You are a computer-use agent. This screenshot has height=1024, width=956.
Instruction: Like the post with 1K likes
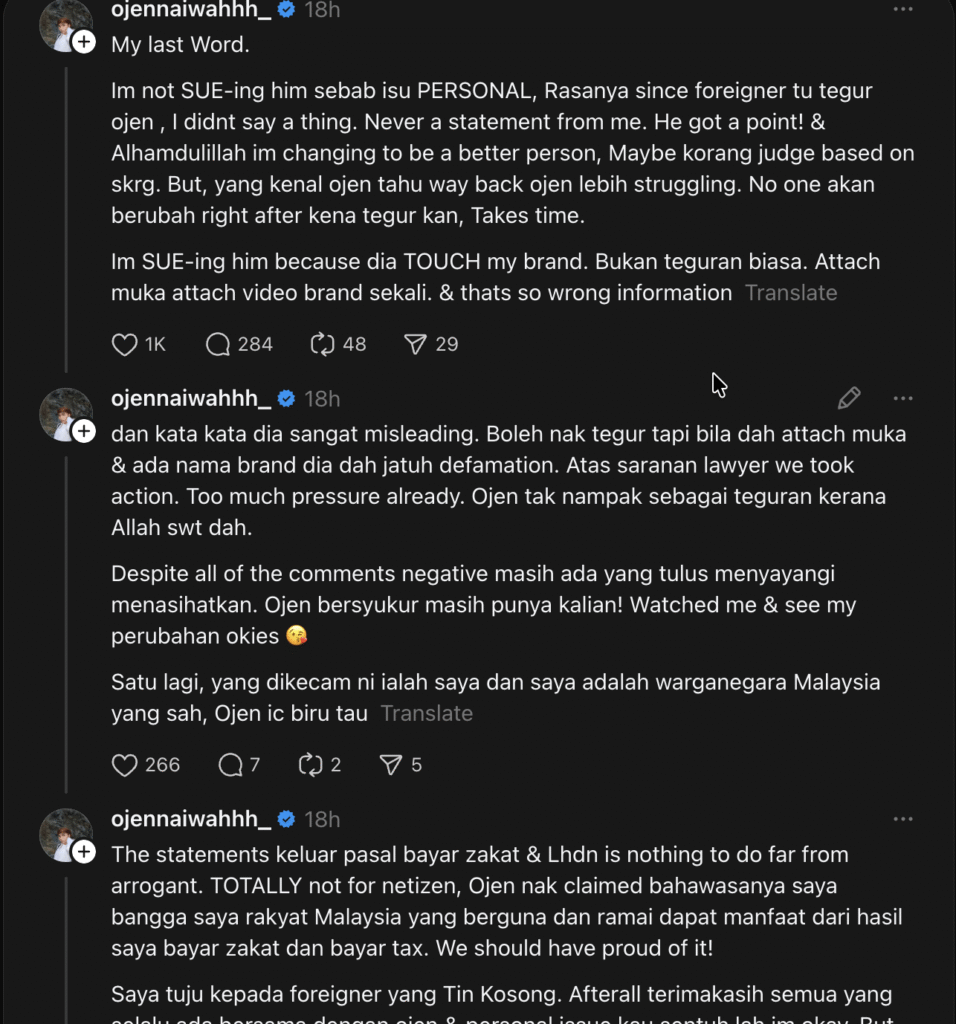click(125, 345)
